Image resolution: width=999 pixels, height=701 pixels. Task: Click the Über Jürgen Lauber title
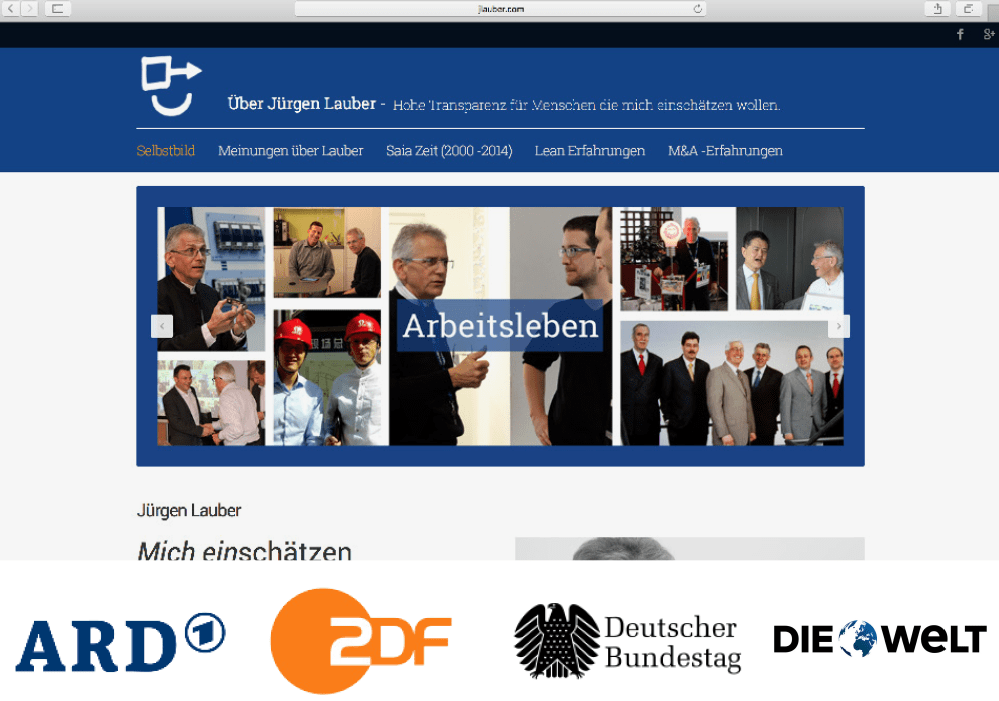306,104
